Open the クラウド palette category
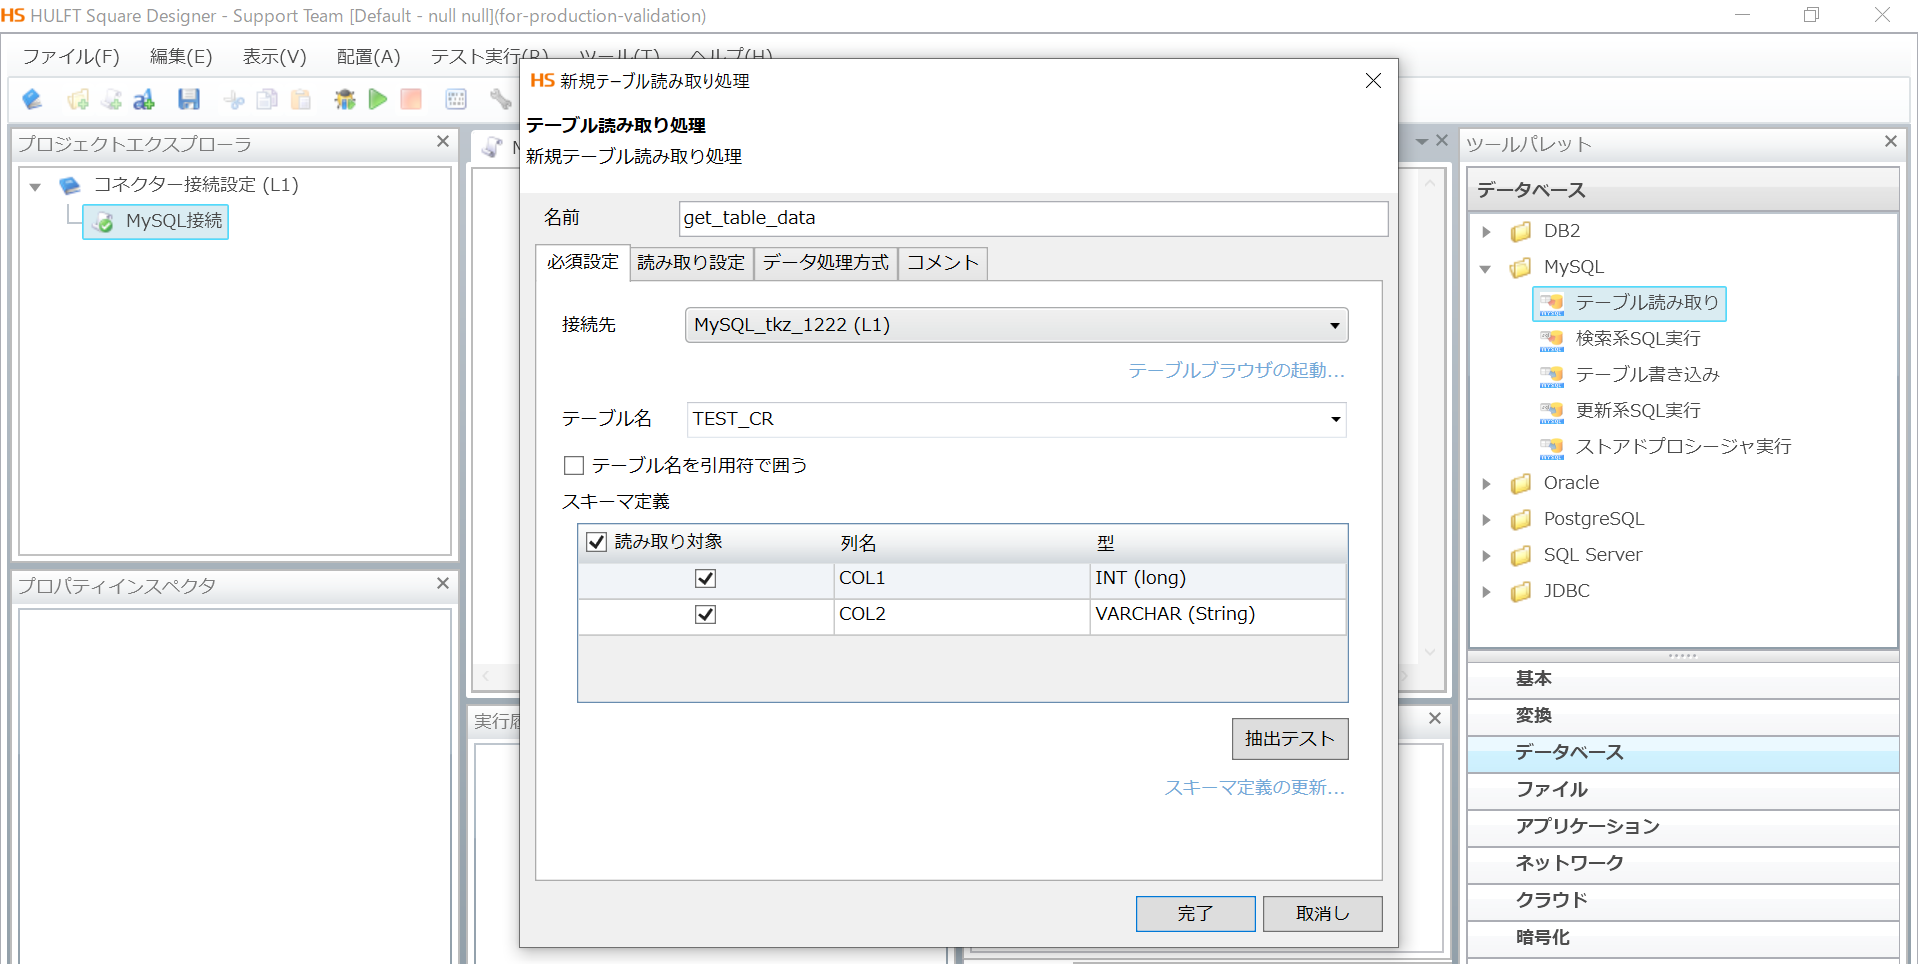 (x=1683, y=901)
